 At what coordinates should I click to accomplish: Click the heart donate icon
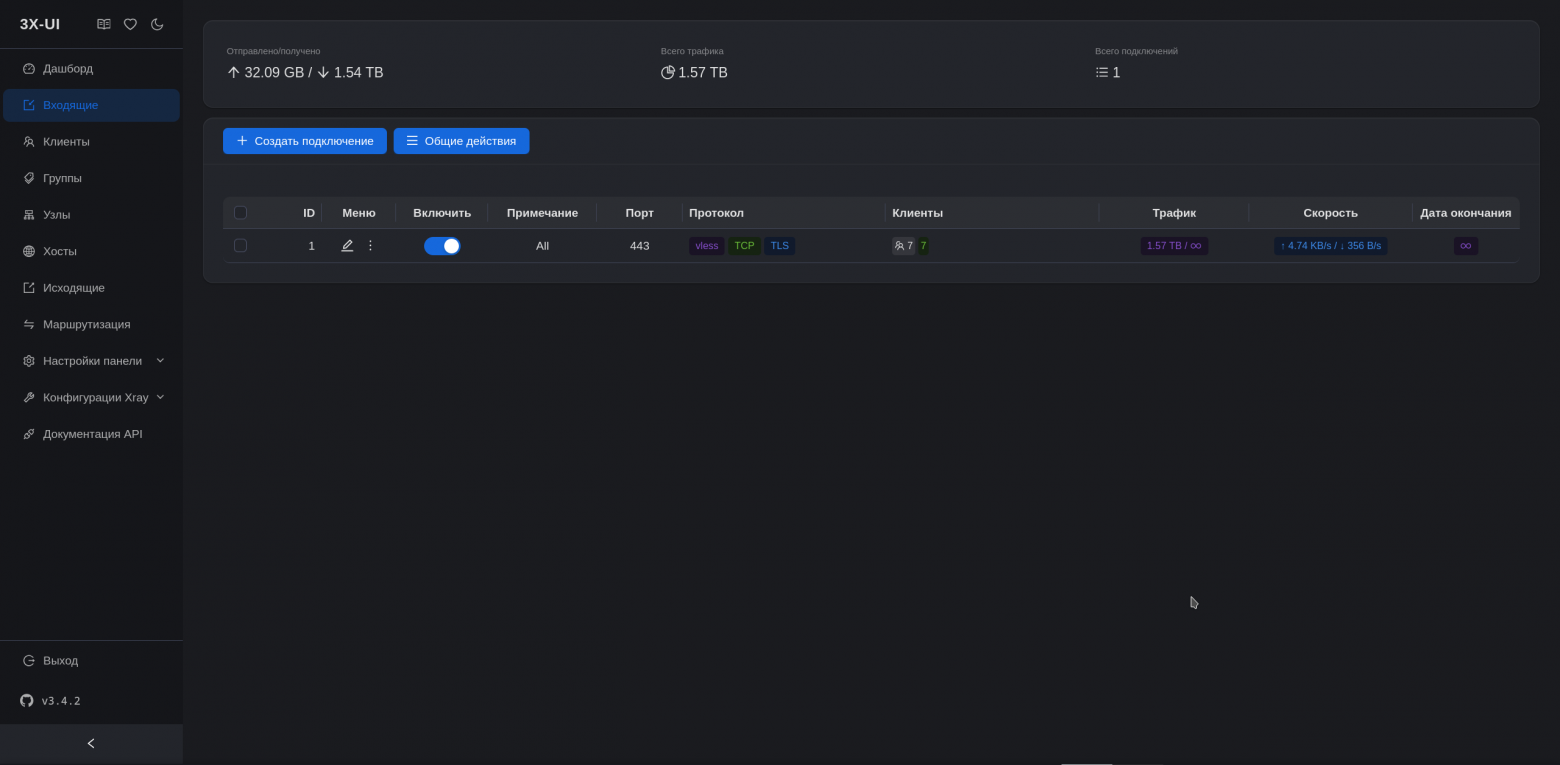click(x=130, y=24)
